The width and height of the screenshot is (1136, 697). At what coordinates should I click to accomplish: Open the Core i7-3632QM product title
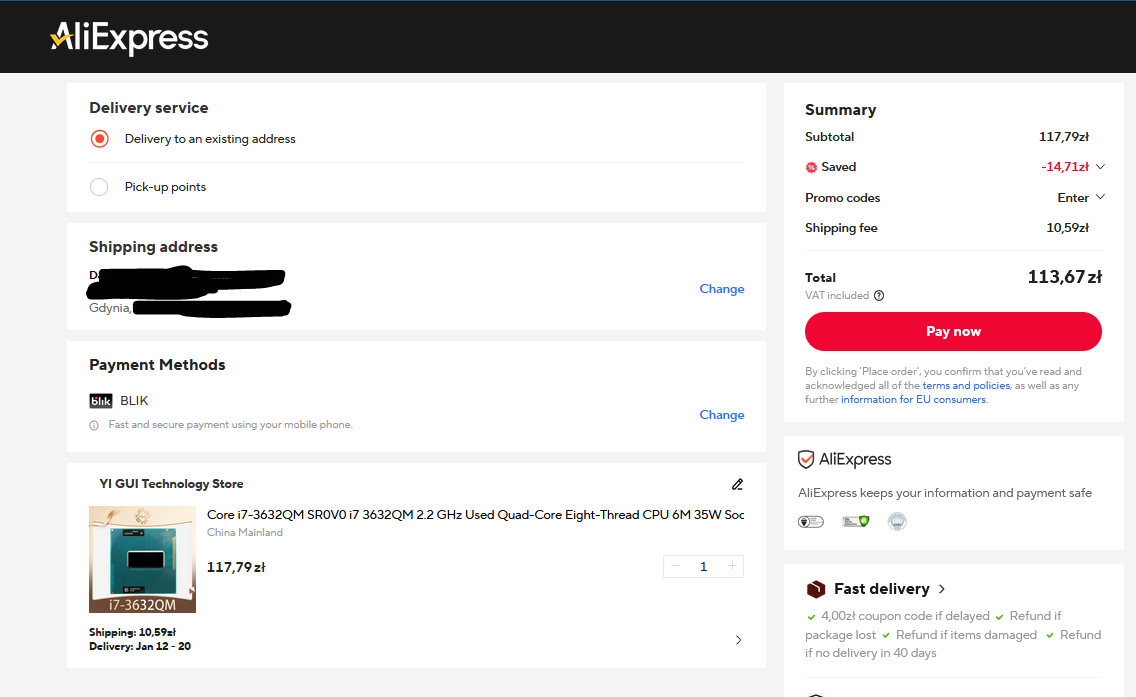tap(475, 514)
